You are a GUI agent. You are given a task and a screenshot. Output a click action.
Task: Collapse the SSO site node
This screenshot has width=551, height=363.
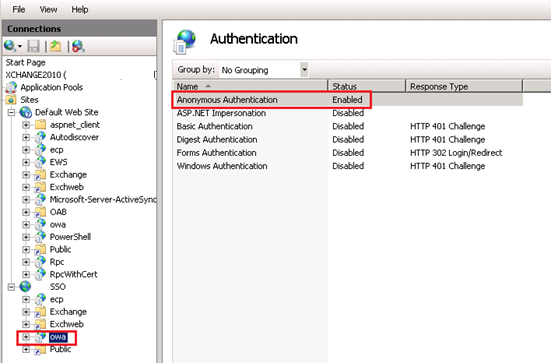(11, 287)
